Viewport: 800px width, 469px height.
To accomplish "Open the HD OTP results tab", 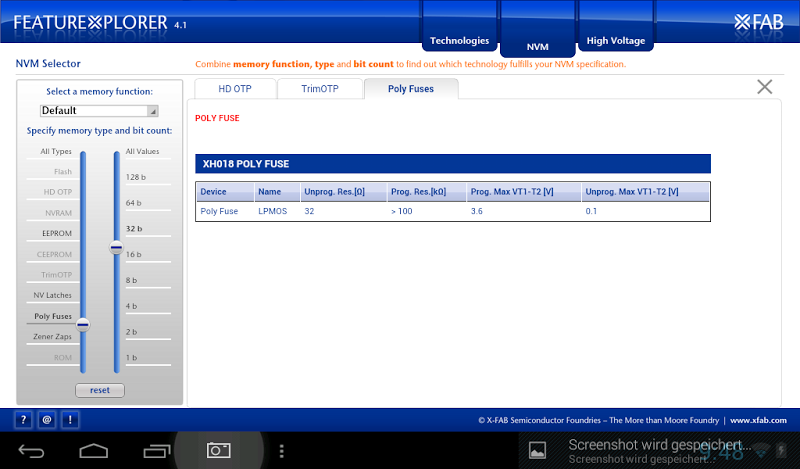I will 235,89.
